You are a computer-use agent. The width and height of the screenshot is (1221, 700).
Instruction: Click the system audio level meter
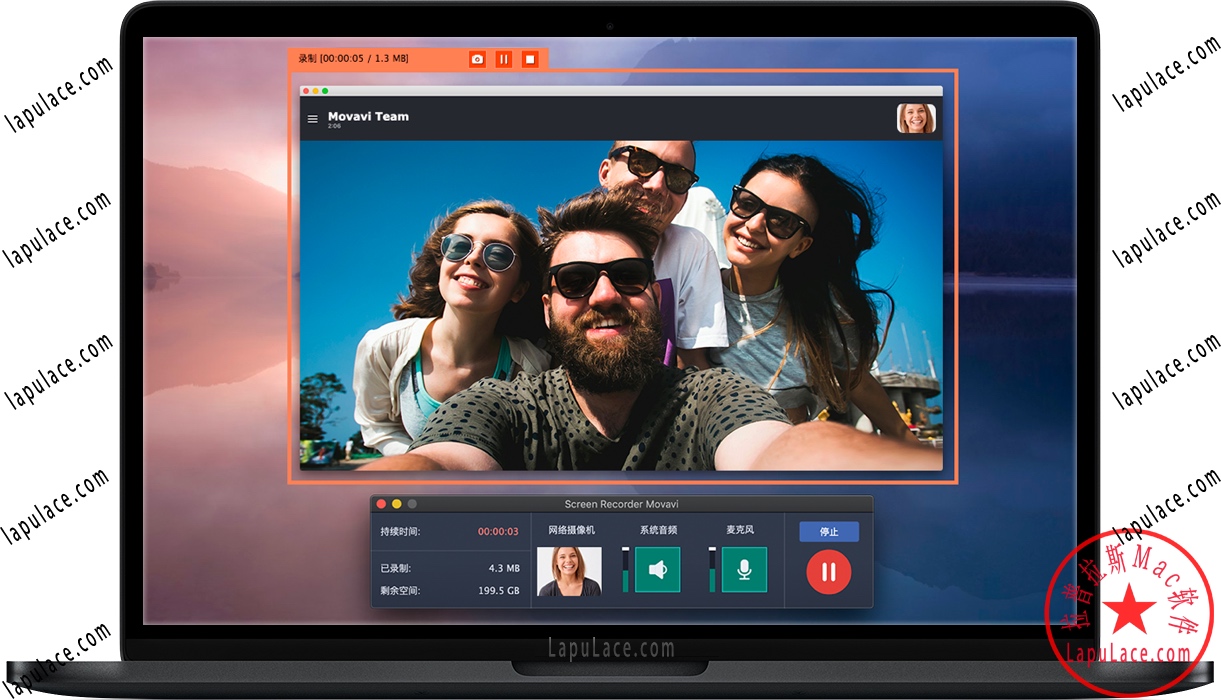click(x=625, y=571)
